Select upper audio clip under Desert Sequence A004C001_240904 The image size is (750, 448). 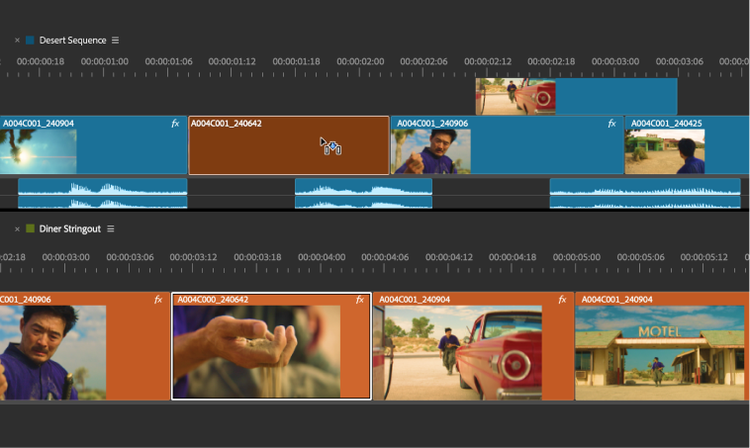(102, 186)
